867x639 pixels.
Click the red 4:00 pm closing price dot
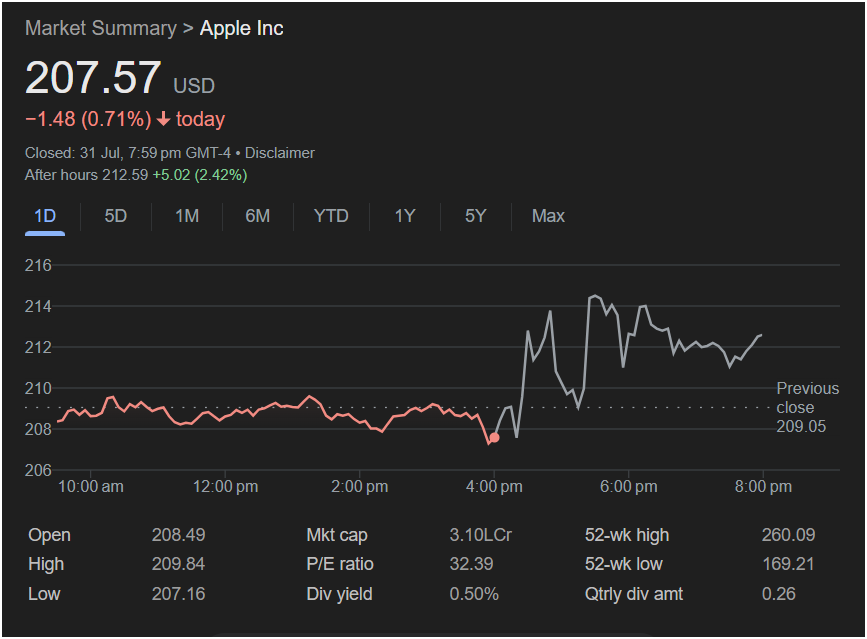(494, 438)
